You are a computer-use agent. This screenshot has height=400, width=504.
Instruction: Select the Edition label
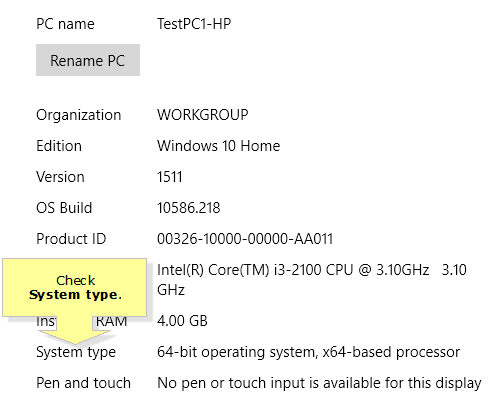pos(59,146)
